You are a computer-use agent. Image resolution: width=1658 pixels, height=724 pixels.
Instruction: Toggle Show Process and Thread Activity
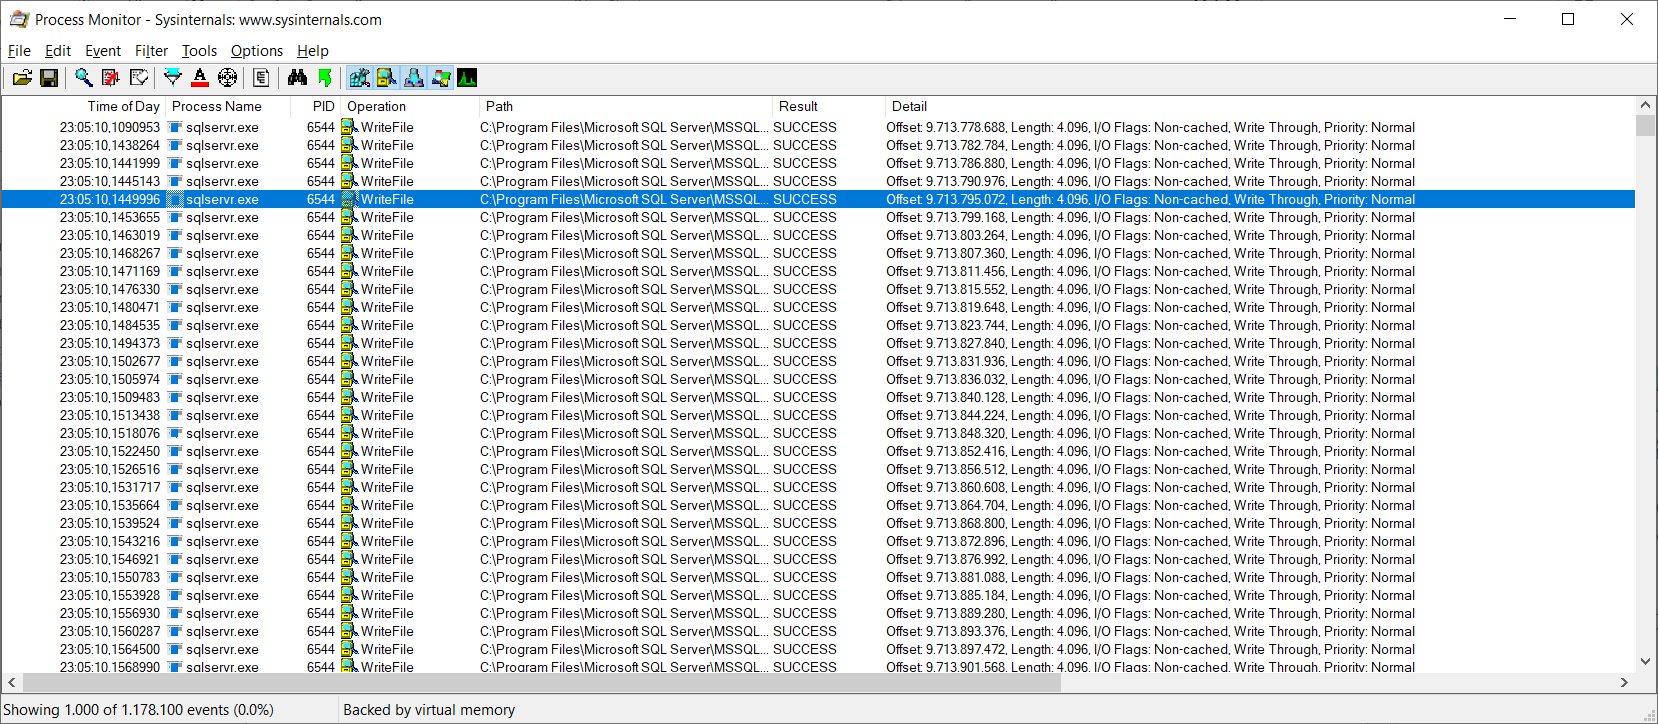tap(440, 78)
